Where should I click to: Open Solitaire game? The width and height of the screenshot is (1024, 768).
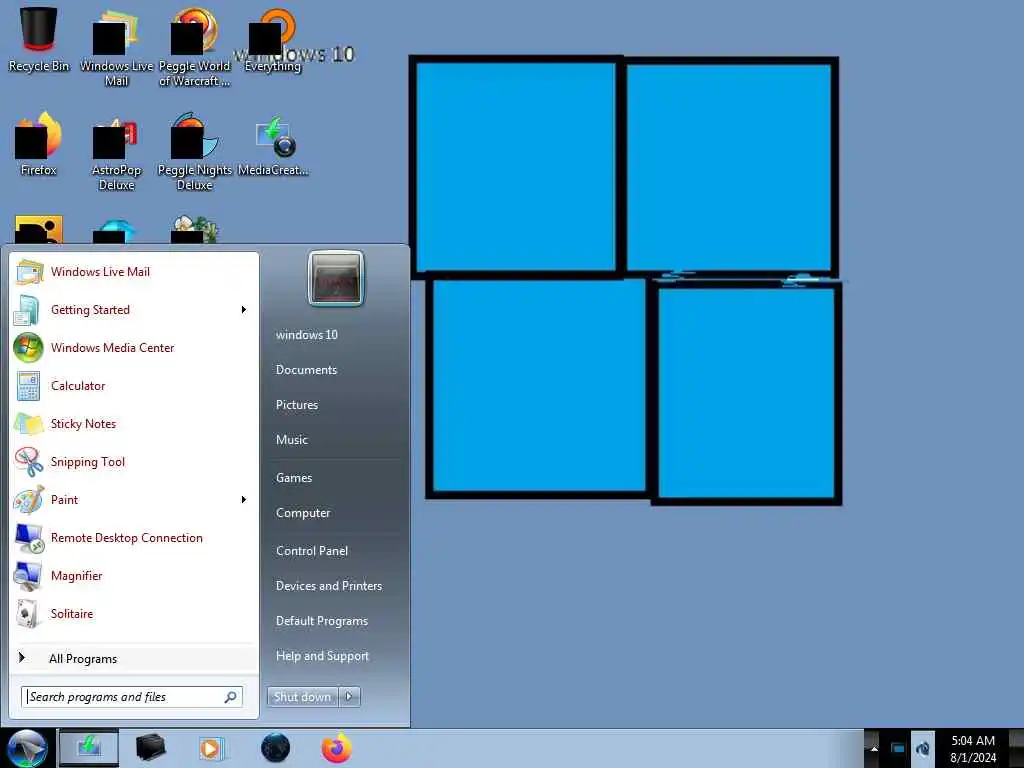[134, 613]
